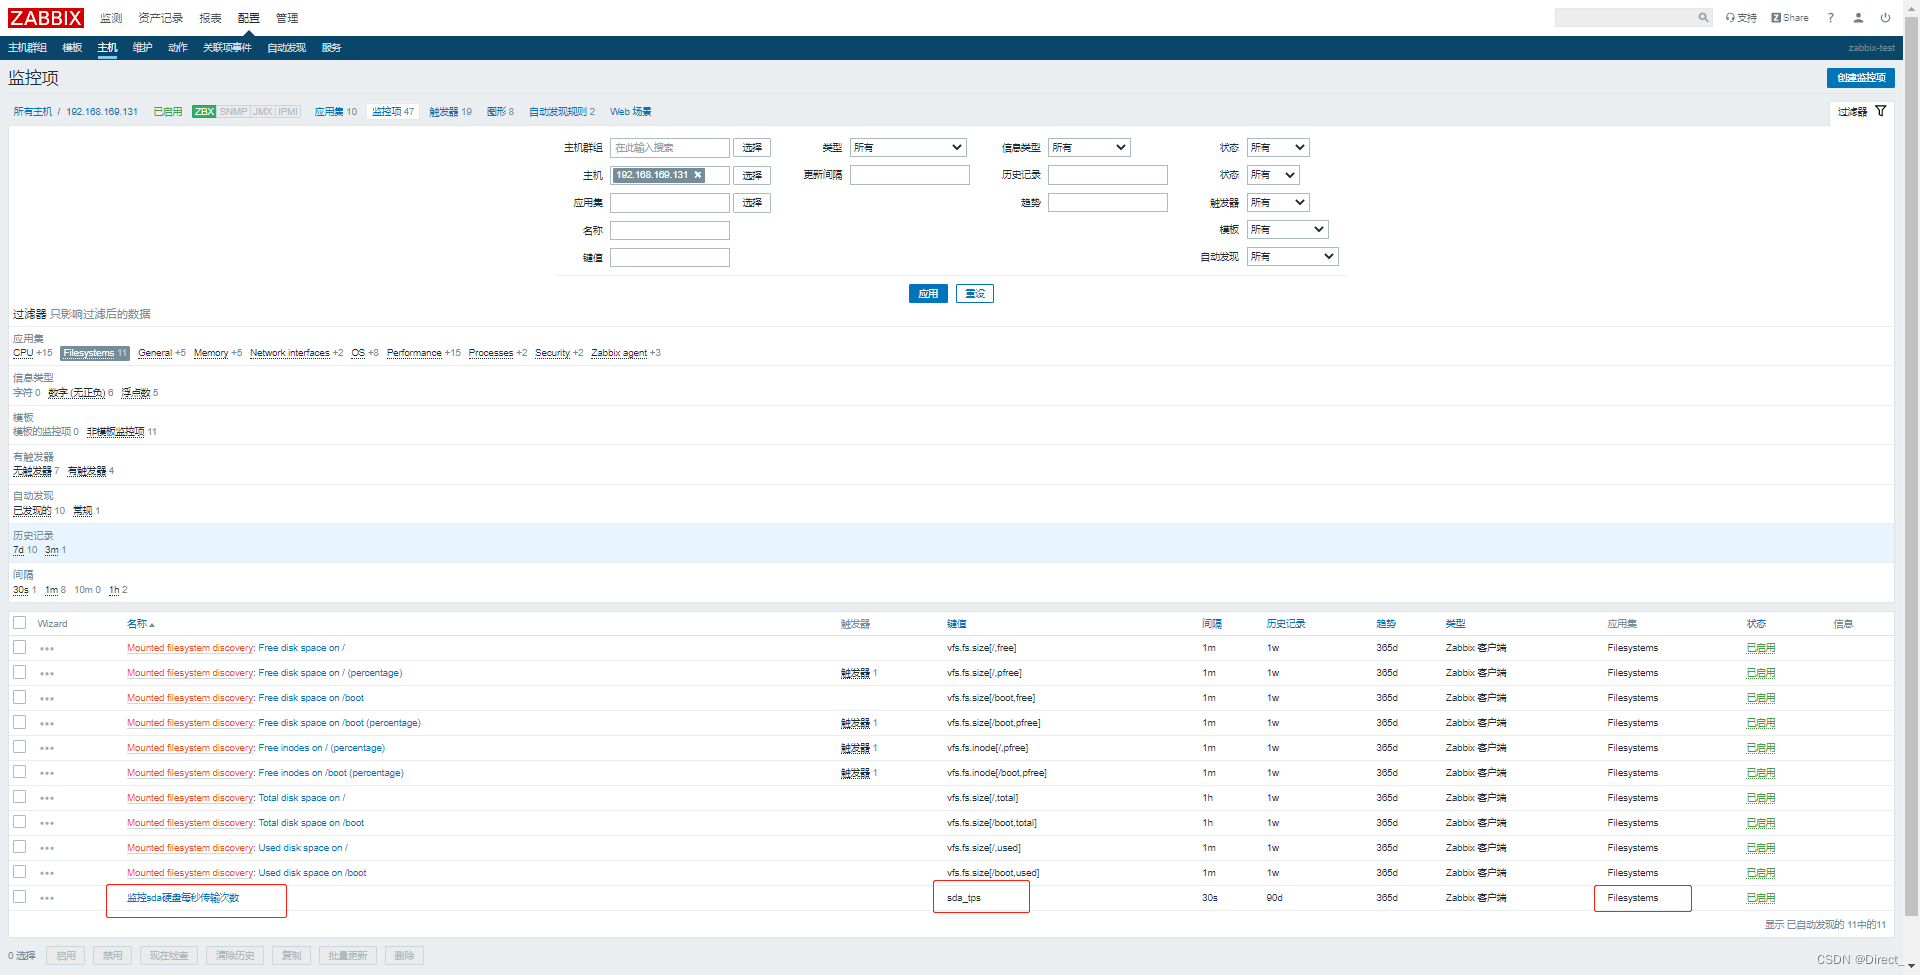Open the information type (信息类型) dropdown
The width and height of the screenshot is (1920, 975).
tap(1089, 147)
